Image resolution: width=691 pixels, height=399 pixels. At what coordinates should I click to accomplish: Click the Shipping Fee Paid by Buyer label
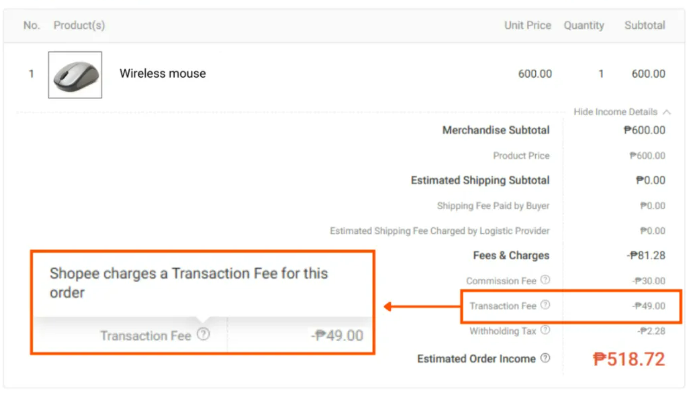(x=493, y=206)
